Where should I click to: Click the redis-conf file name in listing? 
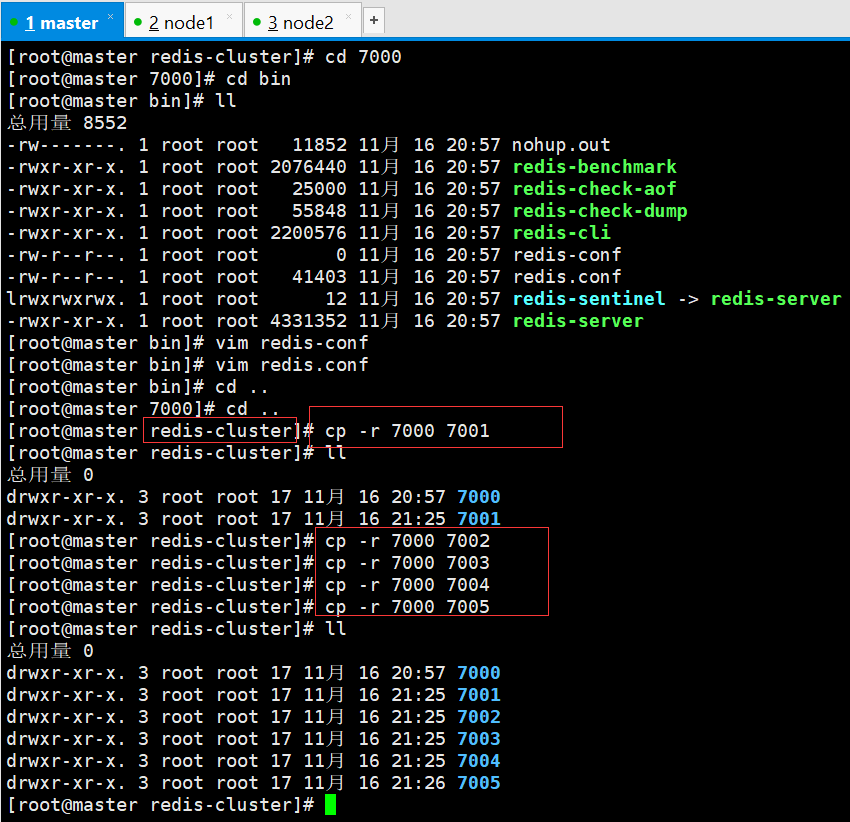[566, 255]
